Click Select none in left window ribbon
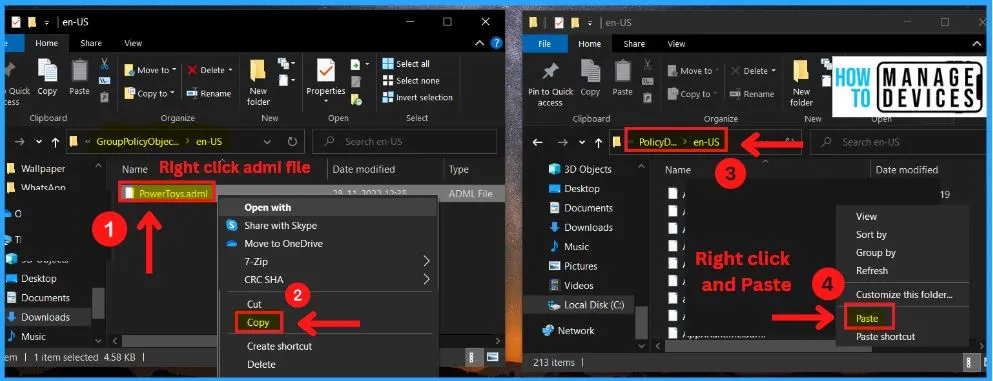993x381 pixels. pos(411,81)
